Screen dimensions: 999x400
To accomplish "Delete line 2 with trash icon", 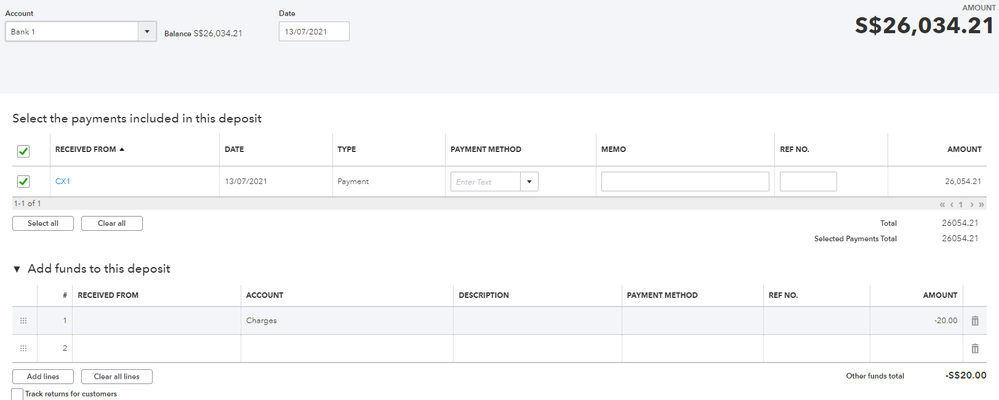I will [x=975, y=348].
